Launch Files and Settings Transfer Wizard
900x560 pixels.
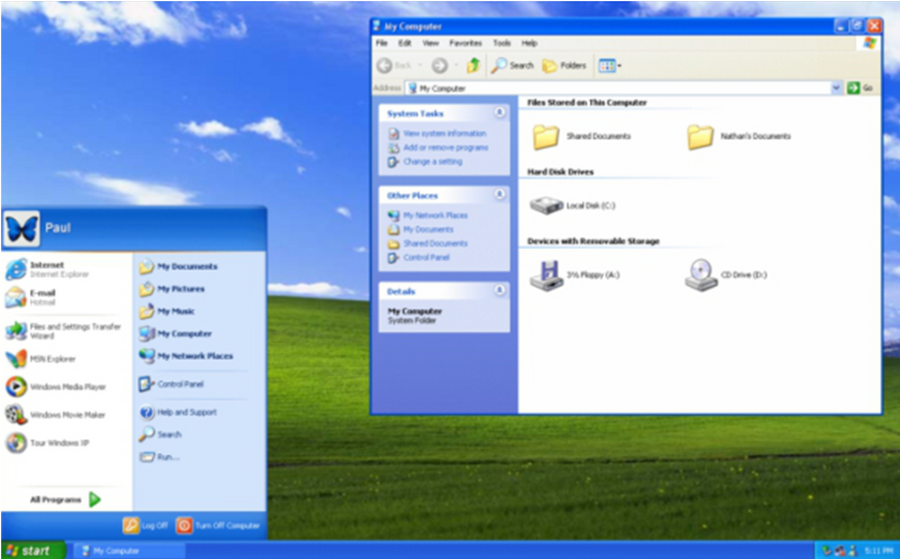(63, 330)
